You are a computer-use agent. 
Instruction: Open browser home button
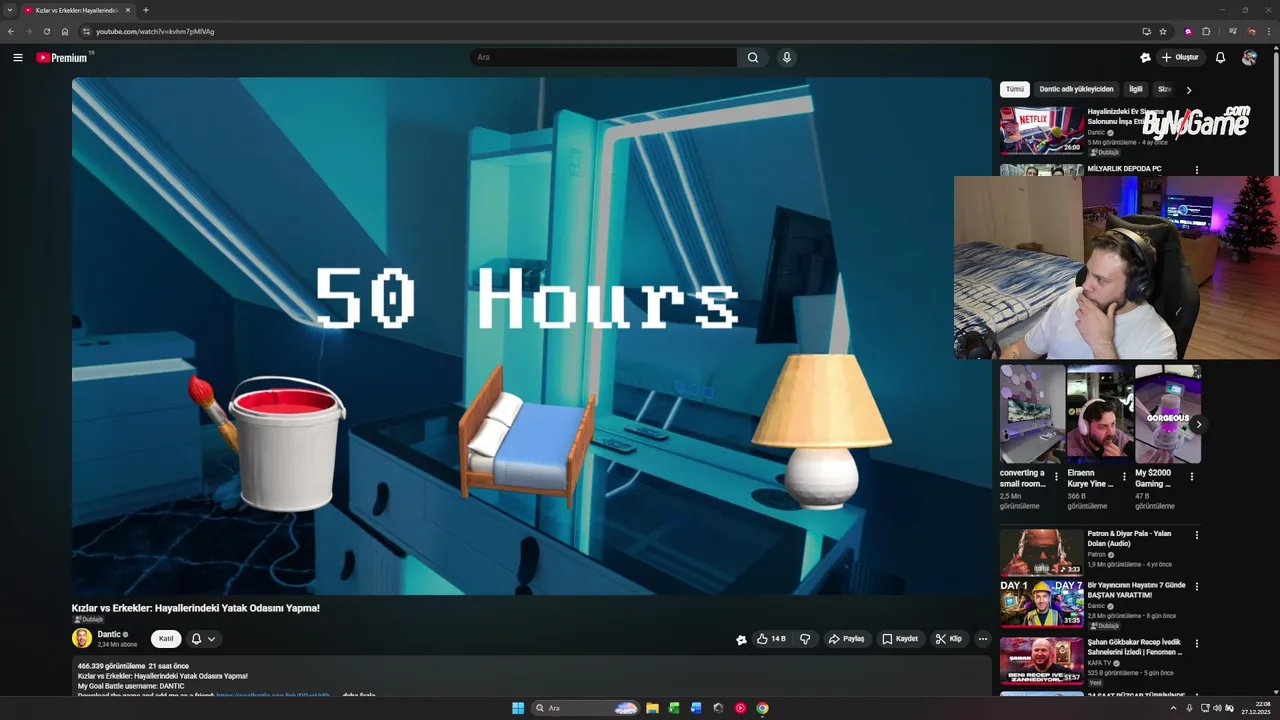(64, 31)
